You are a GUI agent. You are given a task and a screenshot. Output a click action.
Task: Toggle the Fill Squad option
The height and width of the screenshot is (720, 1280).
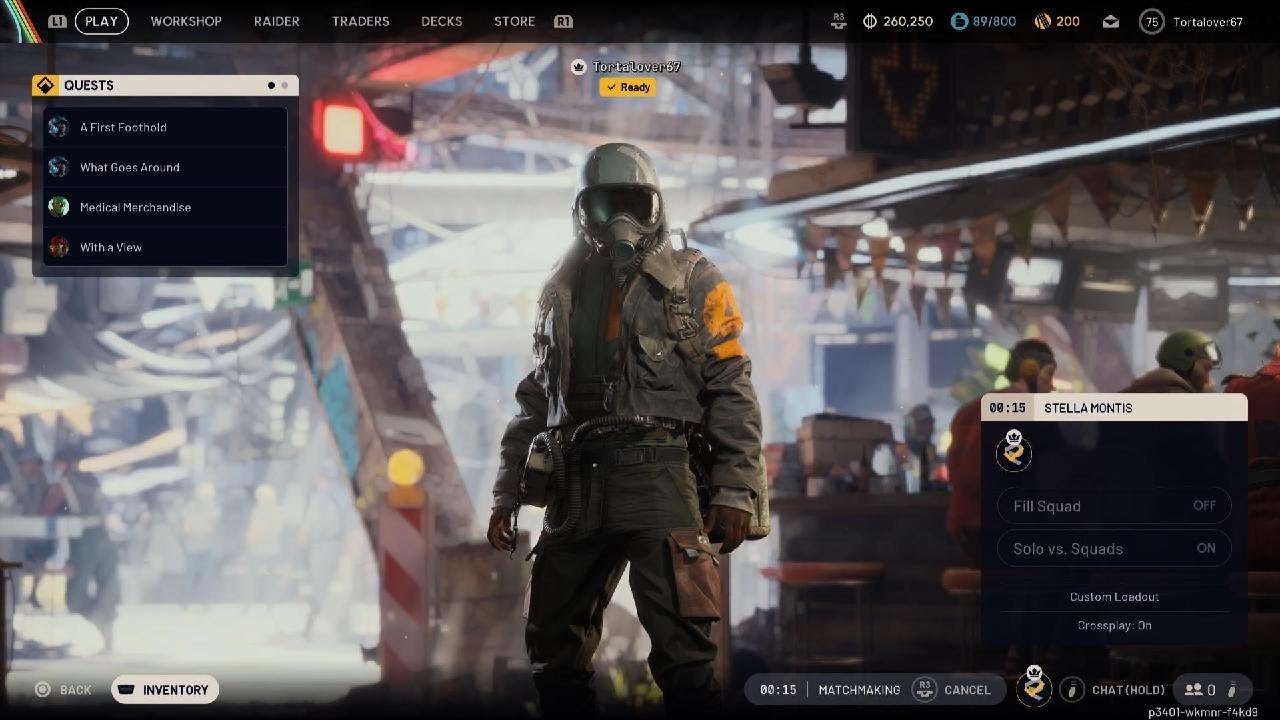(1114, 506)
